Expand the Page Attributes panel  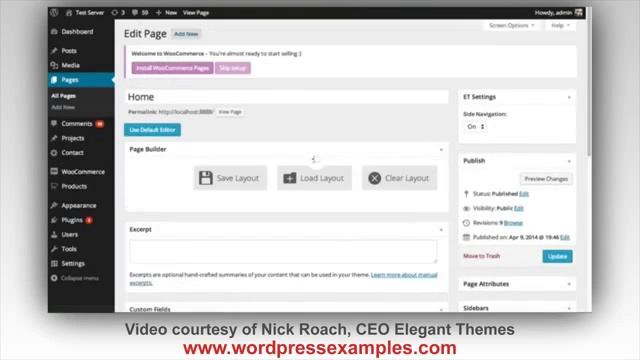[x=569, y=284]
